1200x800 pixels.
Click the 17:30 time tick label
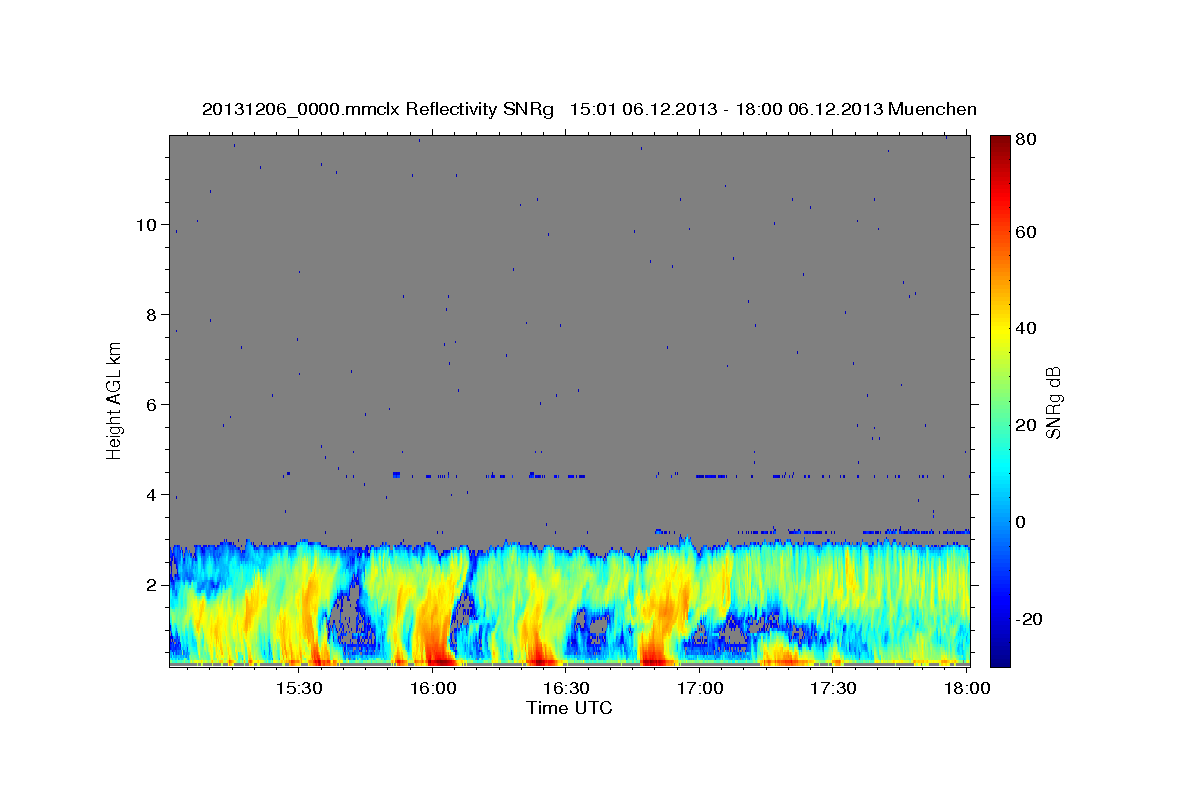point(833,689)
